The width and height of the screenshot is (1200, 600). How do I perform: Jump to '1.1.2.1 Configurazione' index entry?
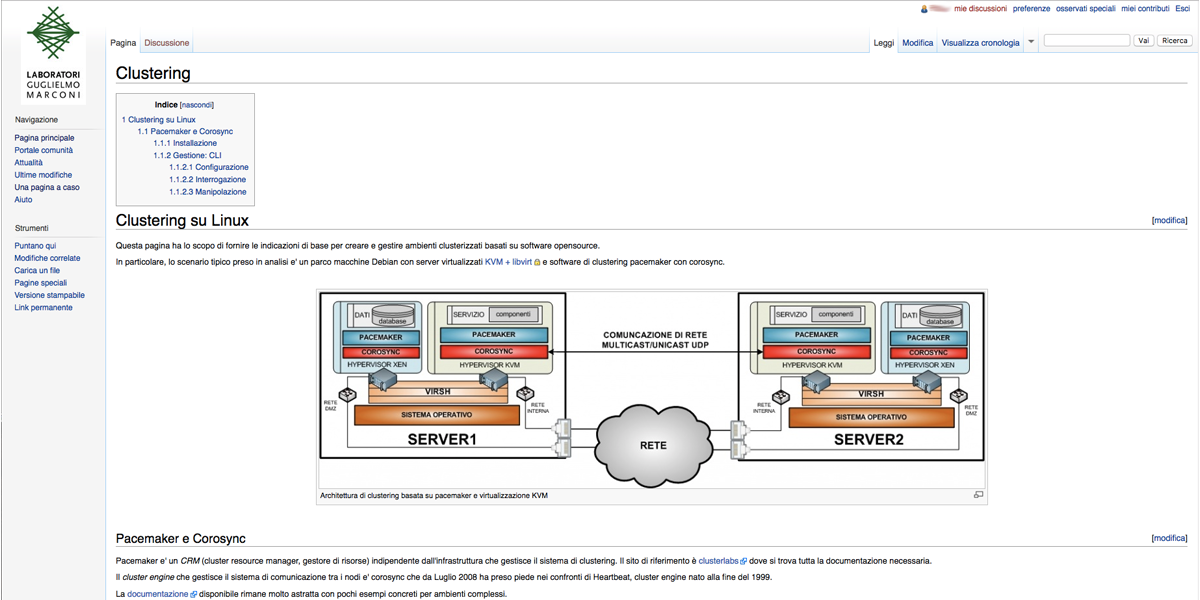(209, 167)
